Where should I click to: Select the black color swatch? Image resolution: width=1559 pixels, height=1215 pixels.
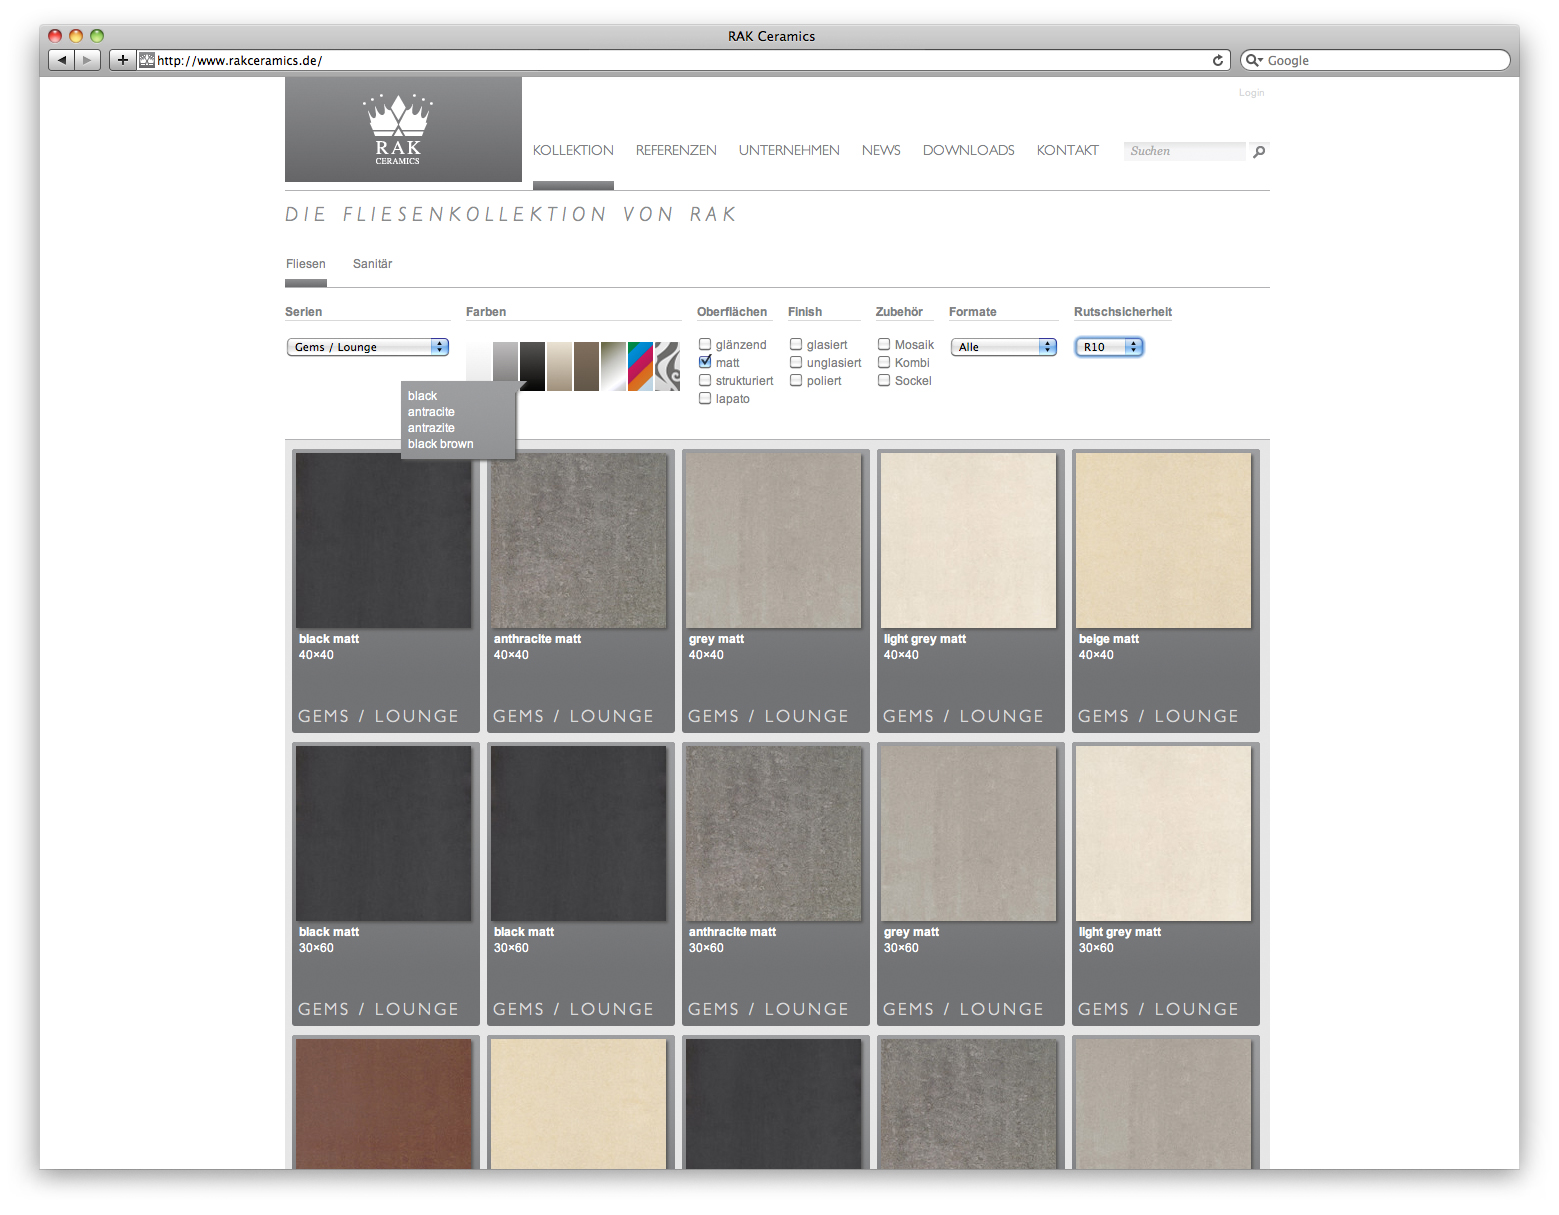[532, 366]
